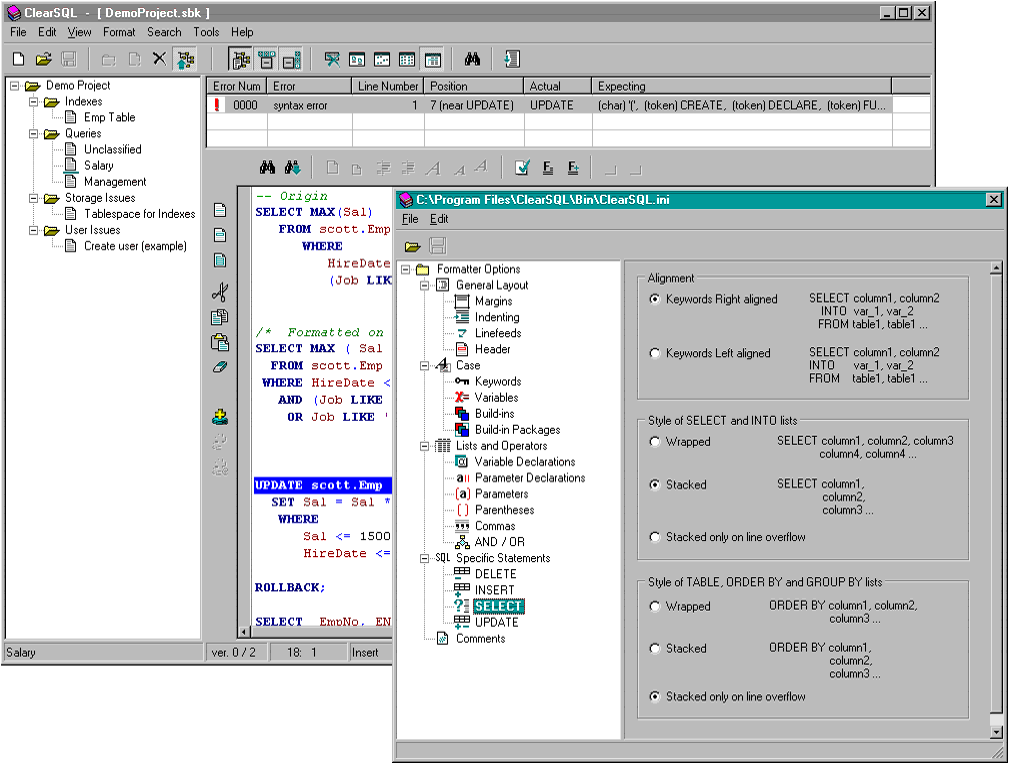Click the Copy icon in editor side toolbar
The image size is (1010, 766).
tap(220, 317)
